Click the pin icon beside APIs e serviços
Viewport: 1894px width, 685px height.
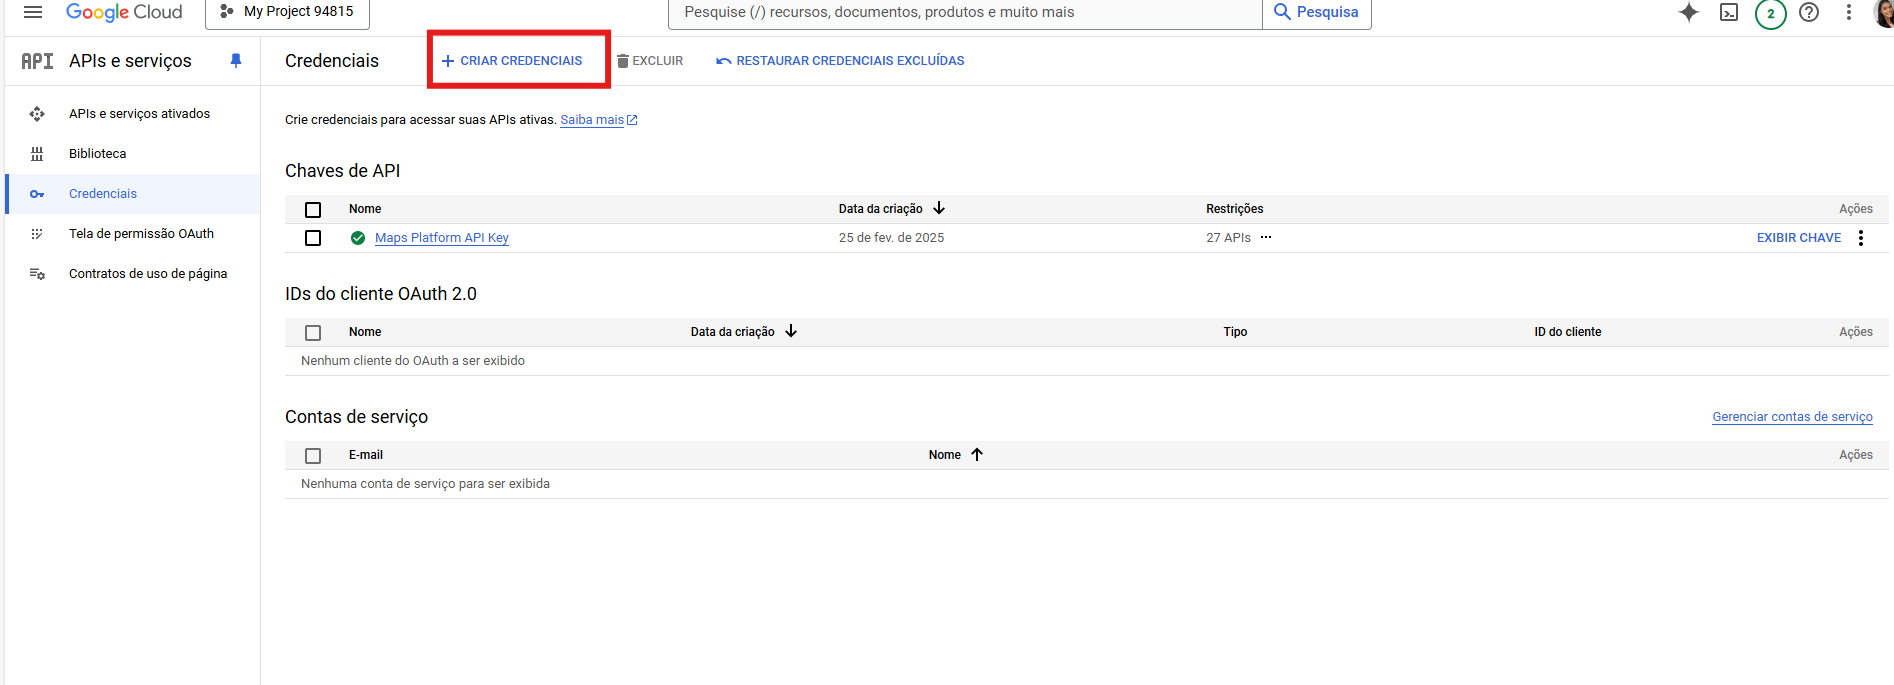[x=236, y=61]
